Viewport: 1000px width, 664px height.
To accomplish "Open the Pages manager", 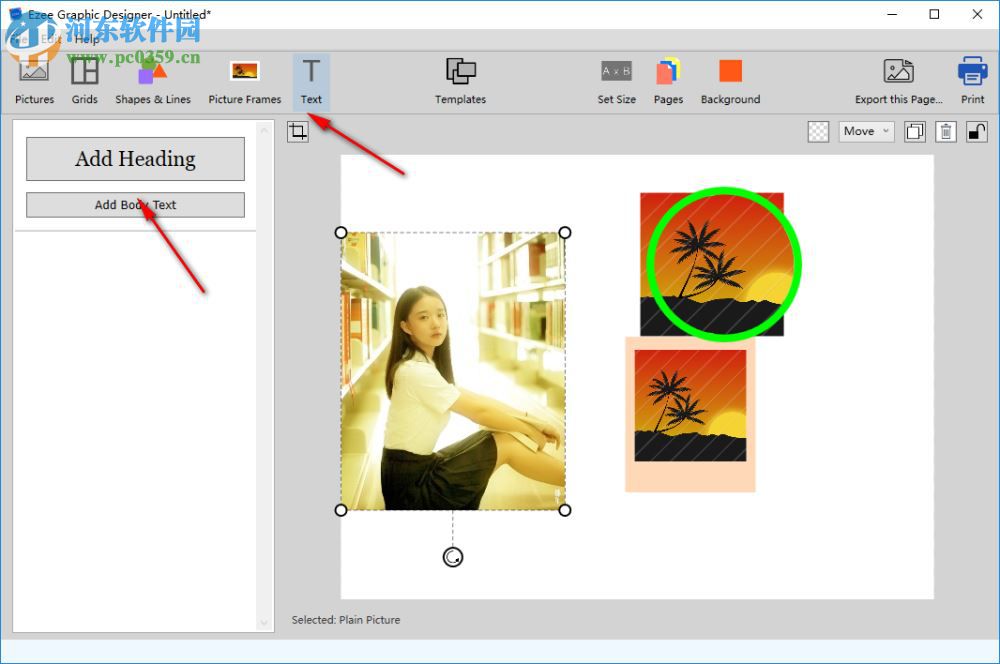I will (x=668, y=80).
